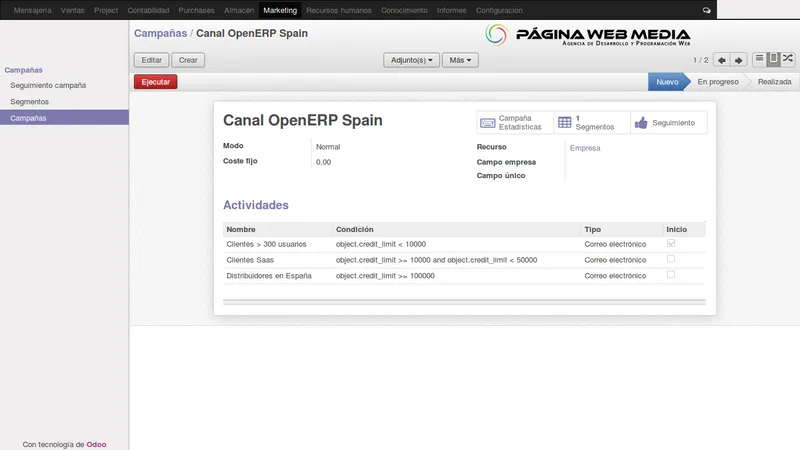Select the Realizada status stage
This screenshot has width=800, height=450.
(774, 82)
